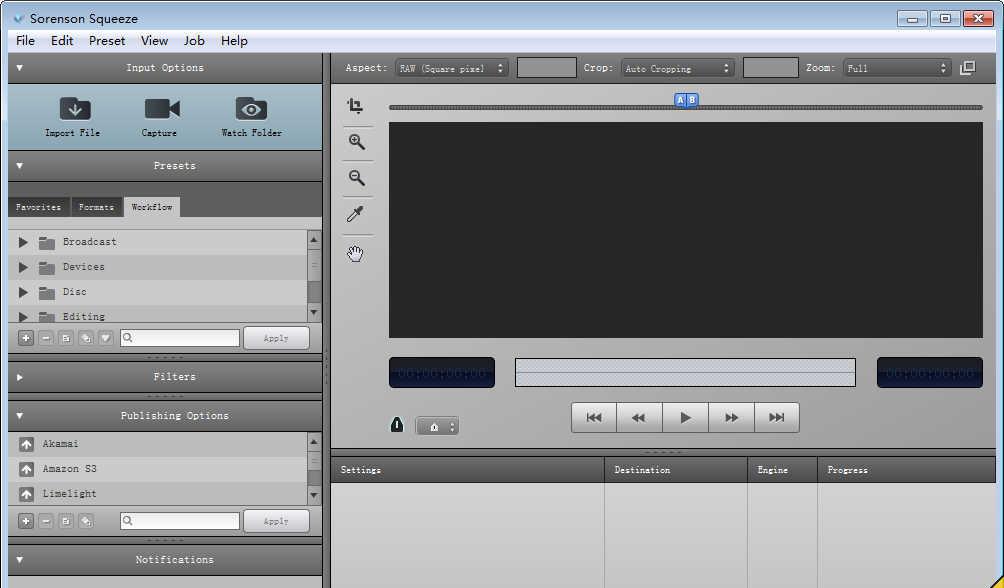
Task: Select the Workflow tab
Action: point(152,207)
